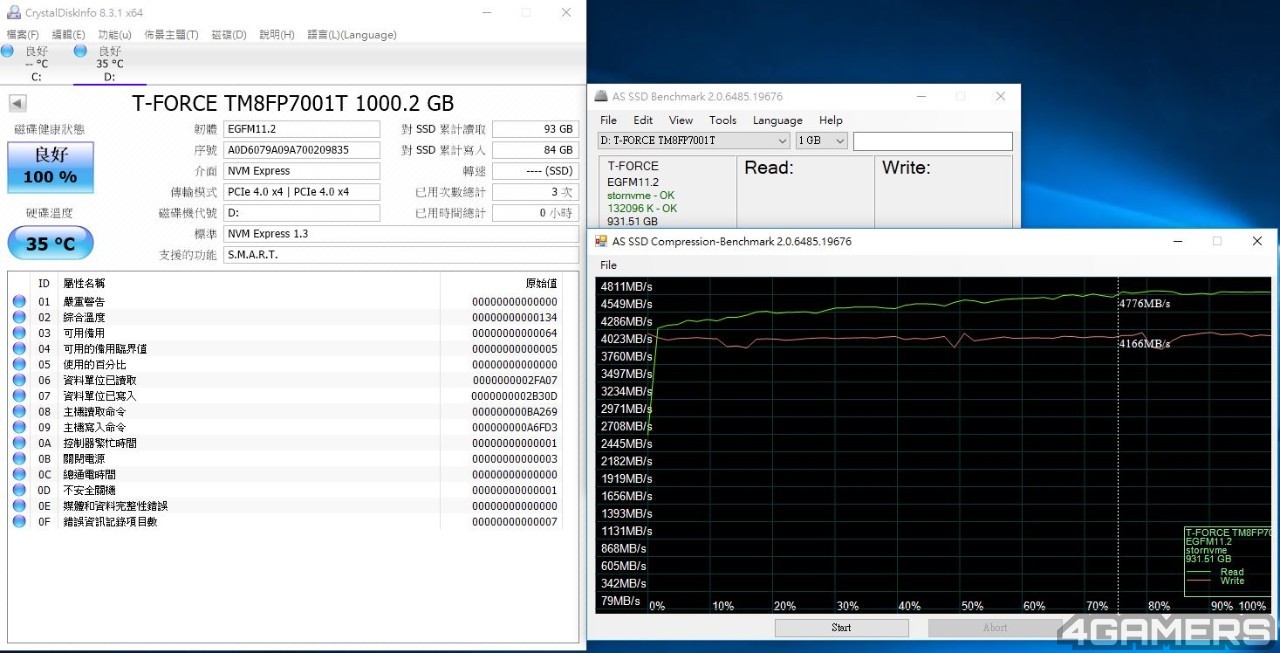
Task: Open the Help menu in AS SSD Benchmark
Action: click(x=831, y=120)
